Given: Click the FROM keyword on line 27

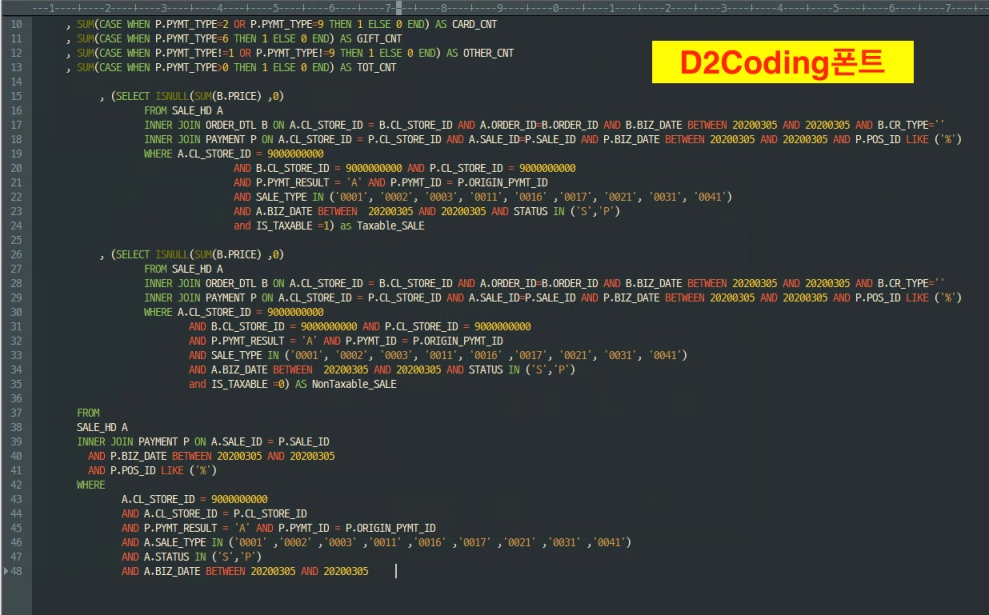Looking at the screenshot, I should [x=155, y=269].
